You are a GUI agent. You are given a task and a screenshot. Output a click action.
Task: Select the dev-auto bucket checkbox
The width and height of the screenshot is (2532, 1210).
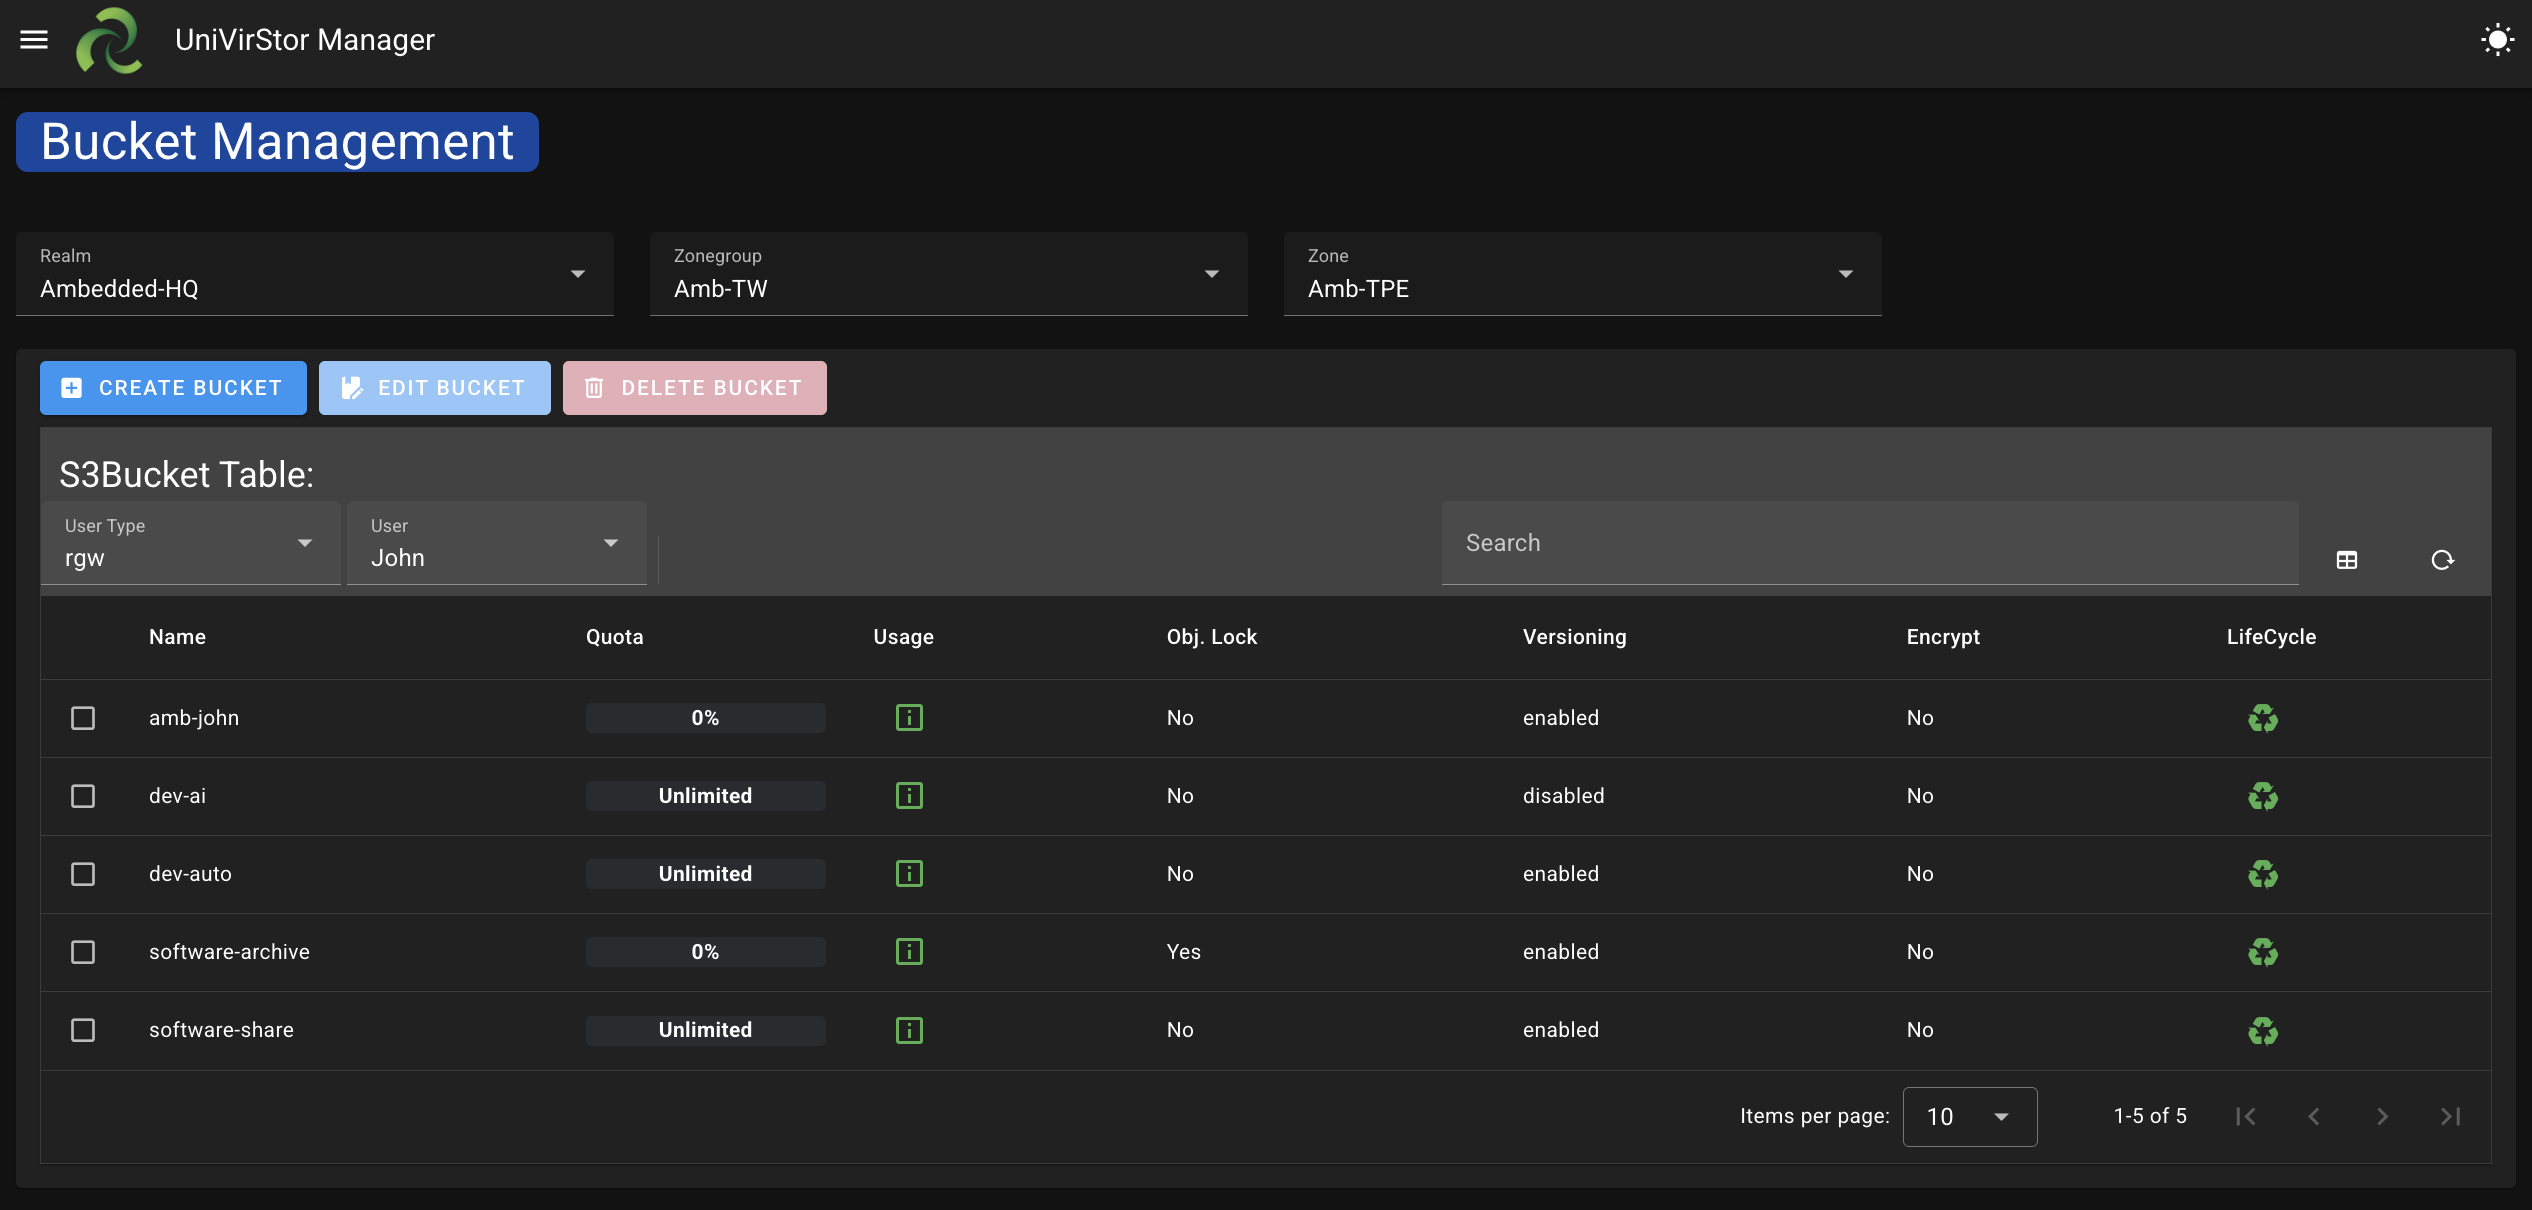(83, 874)
